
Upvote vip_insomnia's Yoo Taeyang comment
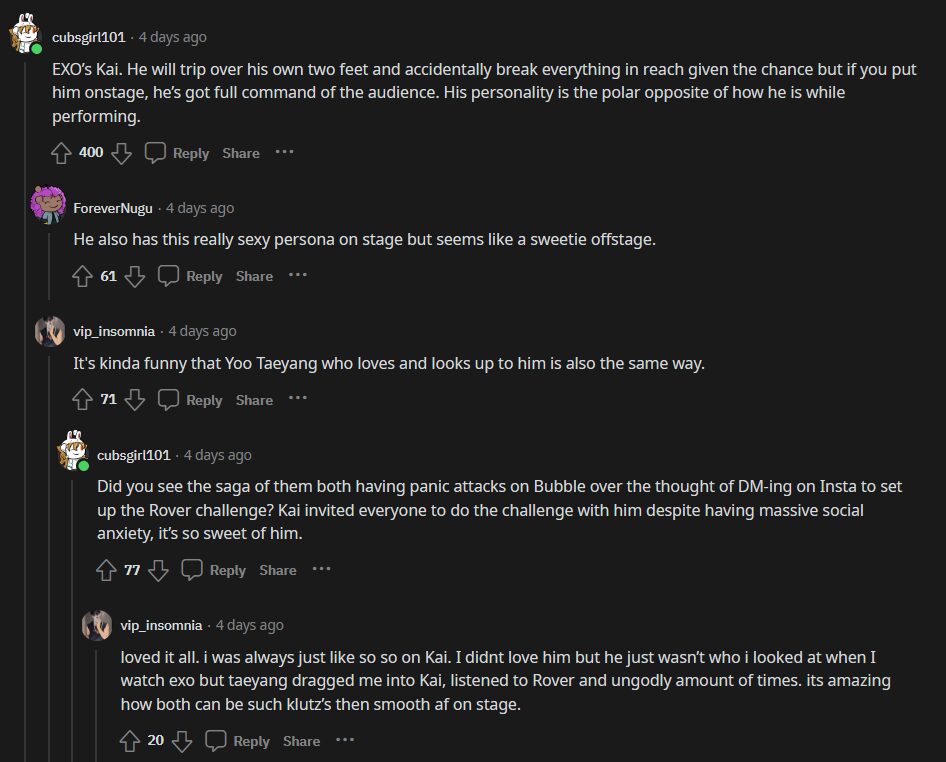coord(83,400)
